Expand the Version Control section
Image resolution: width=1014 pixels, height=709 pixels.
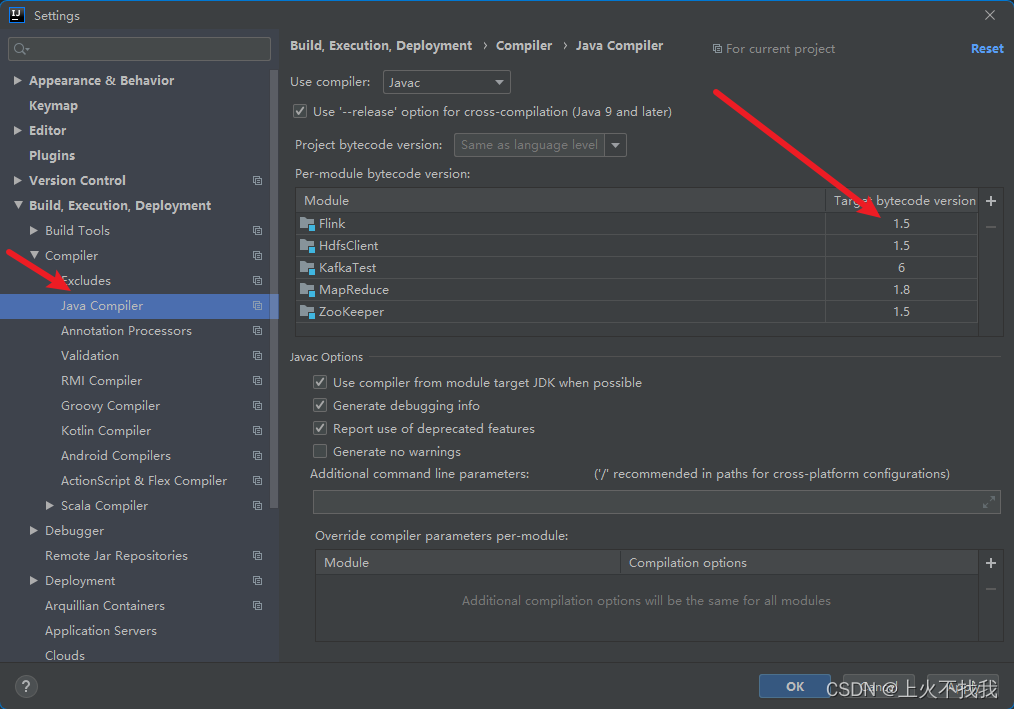[18, 180]
